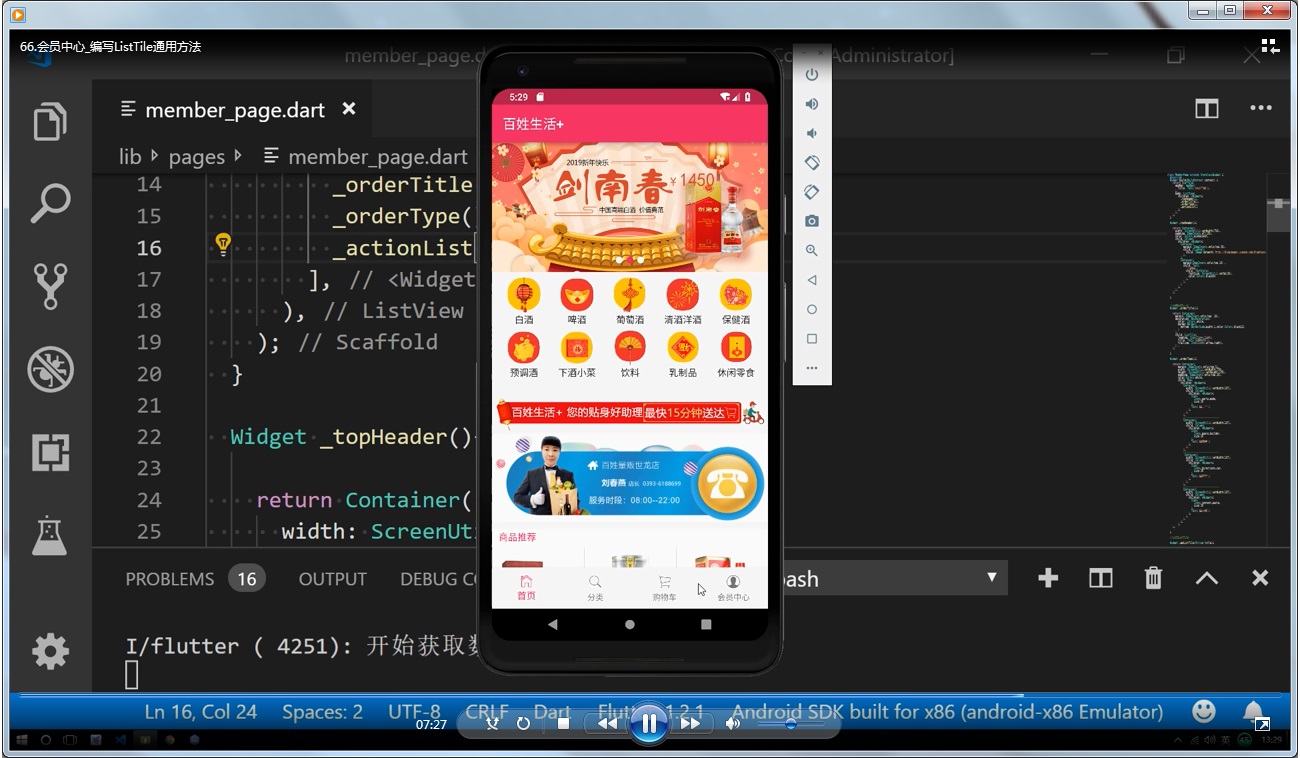
Task: Click the emulator zoom magnifier icon
Action: pyautogui.click(x=812, y=250)
